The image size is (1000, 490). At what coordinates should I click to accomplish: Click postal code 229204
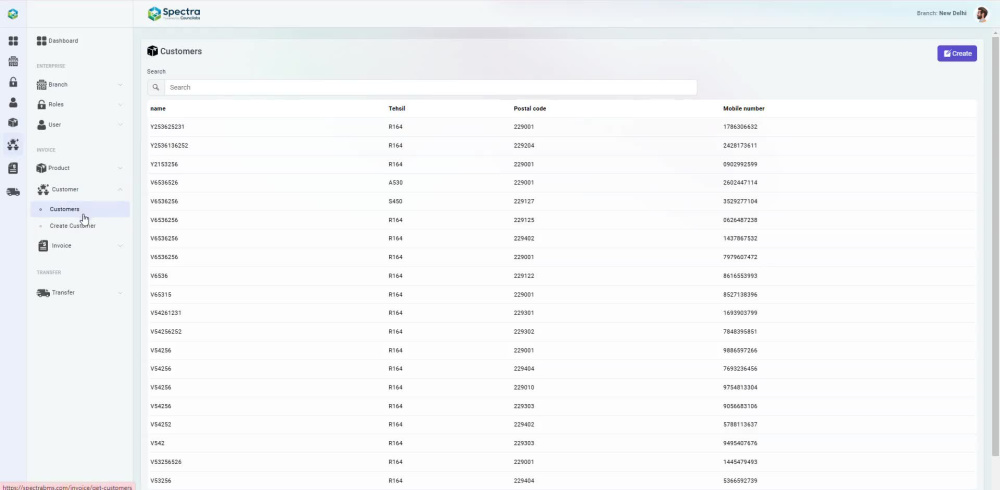click(524, 145)
